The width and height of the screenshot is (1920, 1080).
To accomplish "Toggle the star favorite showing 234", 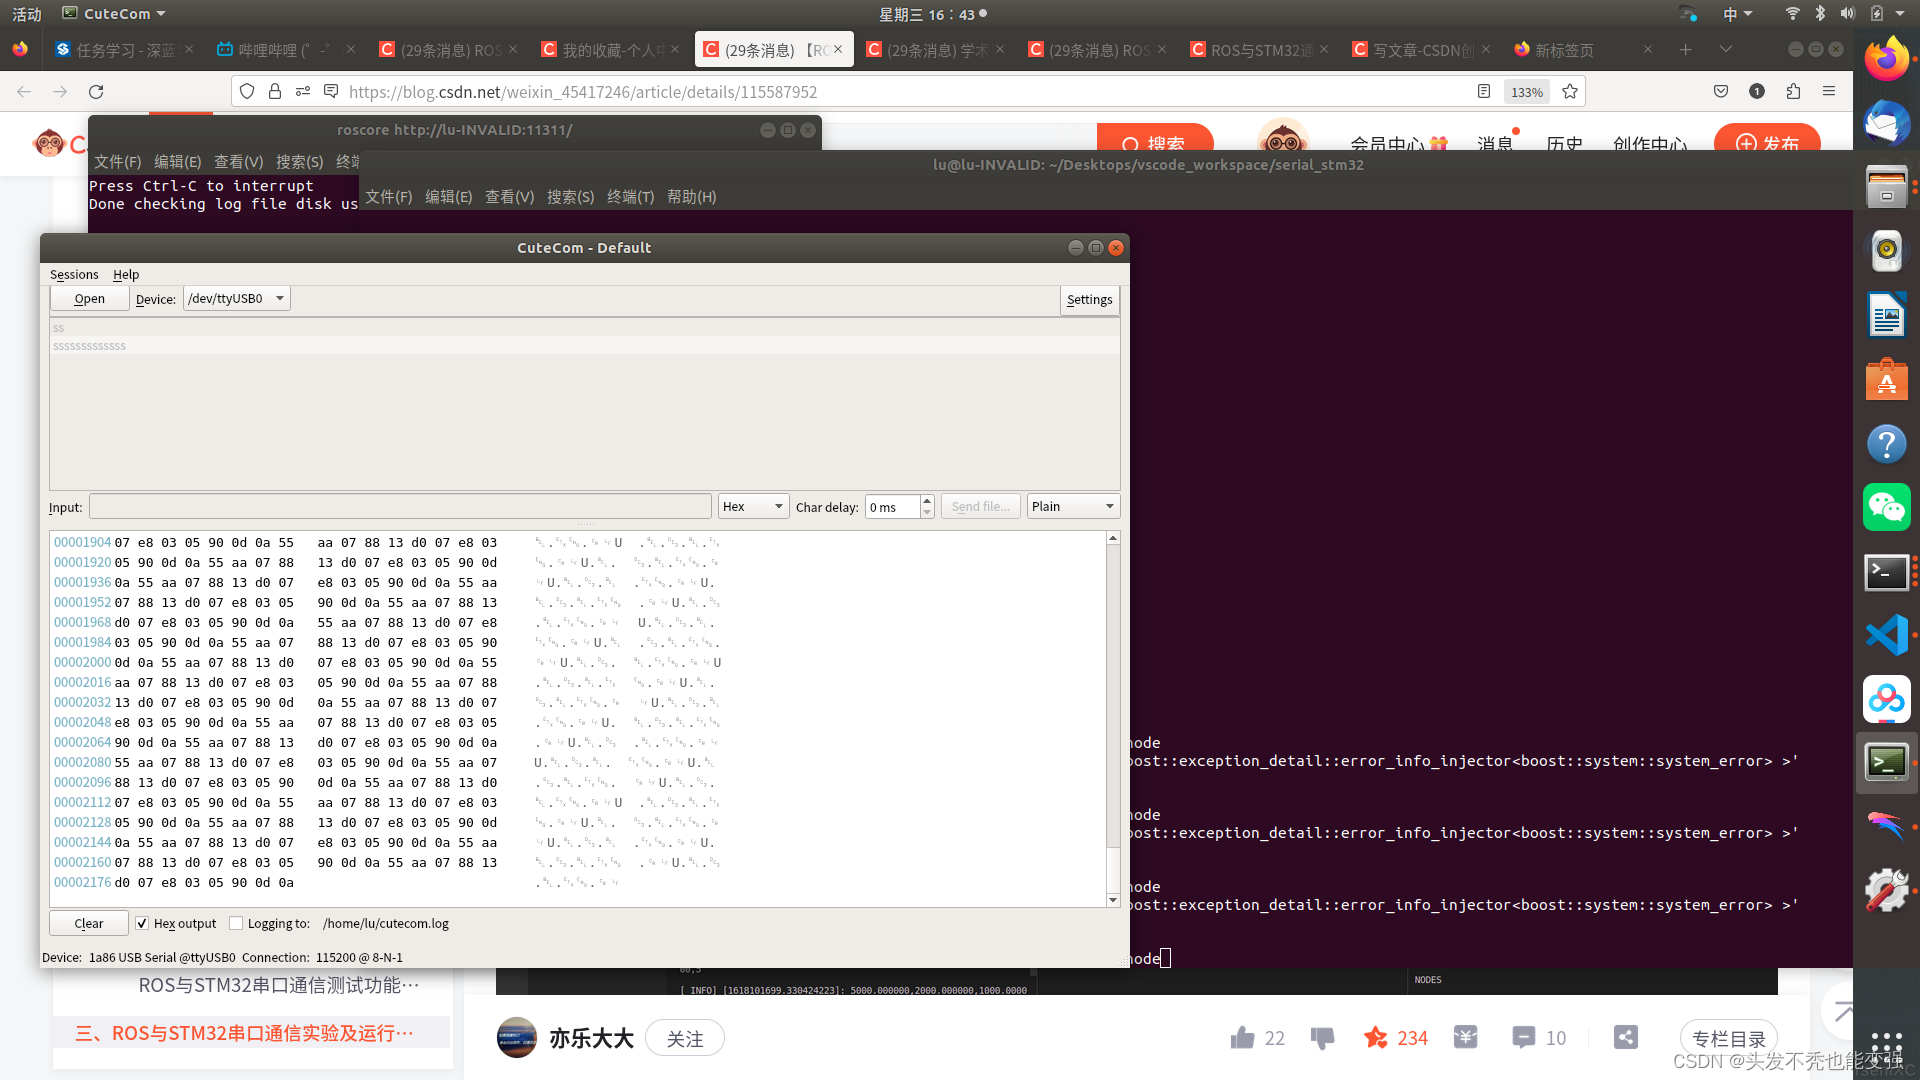I will [1377, 1037].
